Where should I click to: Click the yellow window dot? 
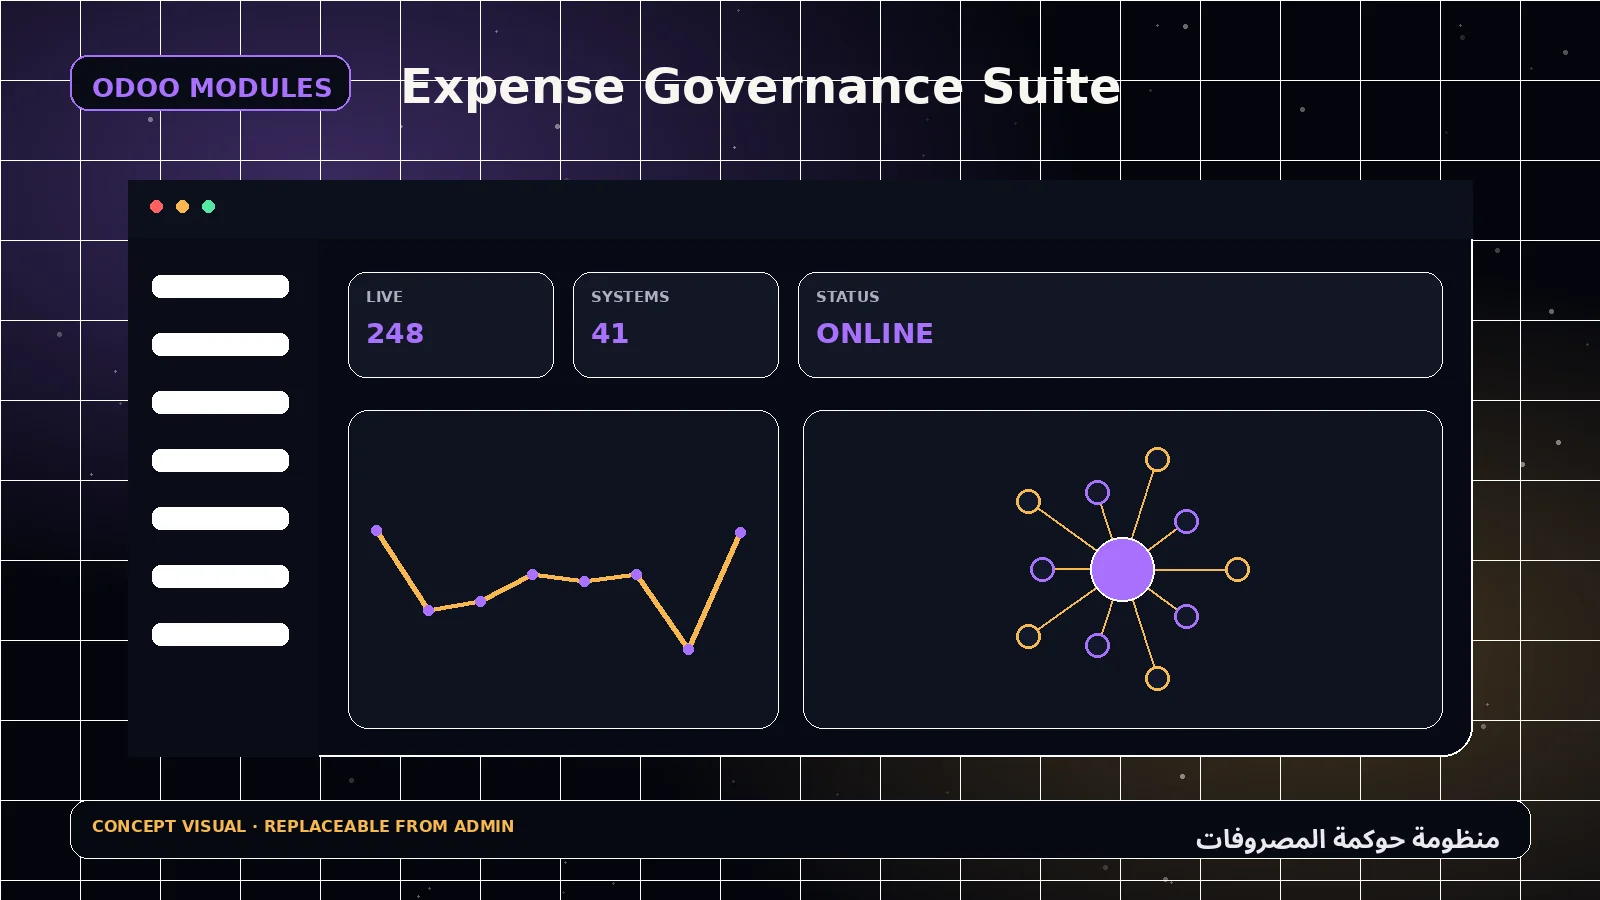(x=183, y=207)
